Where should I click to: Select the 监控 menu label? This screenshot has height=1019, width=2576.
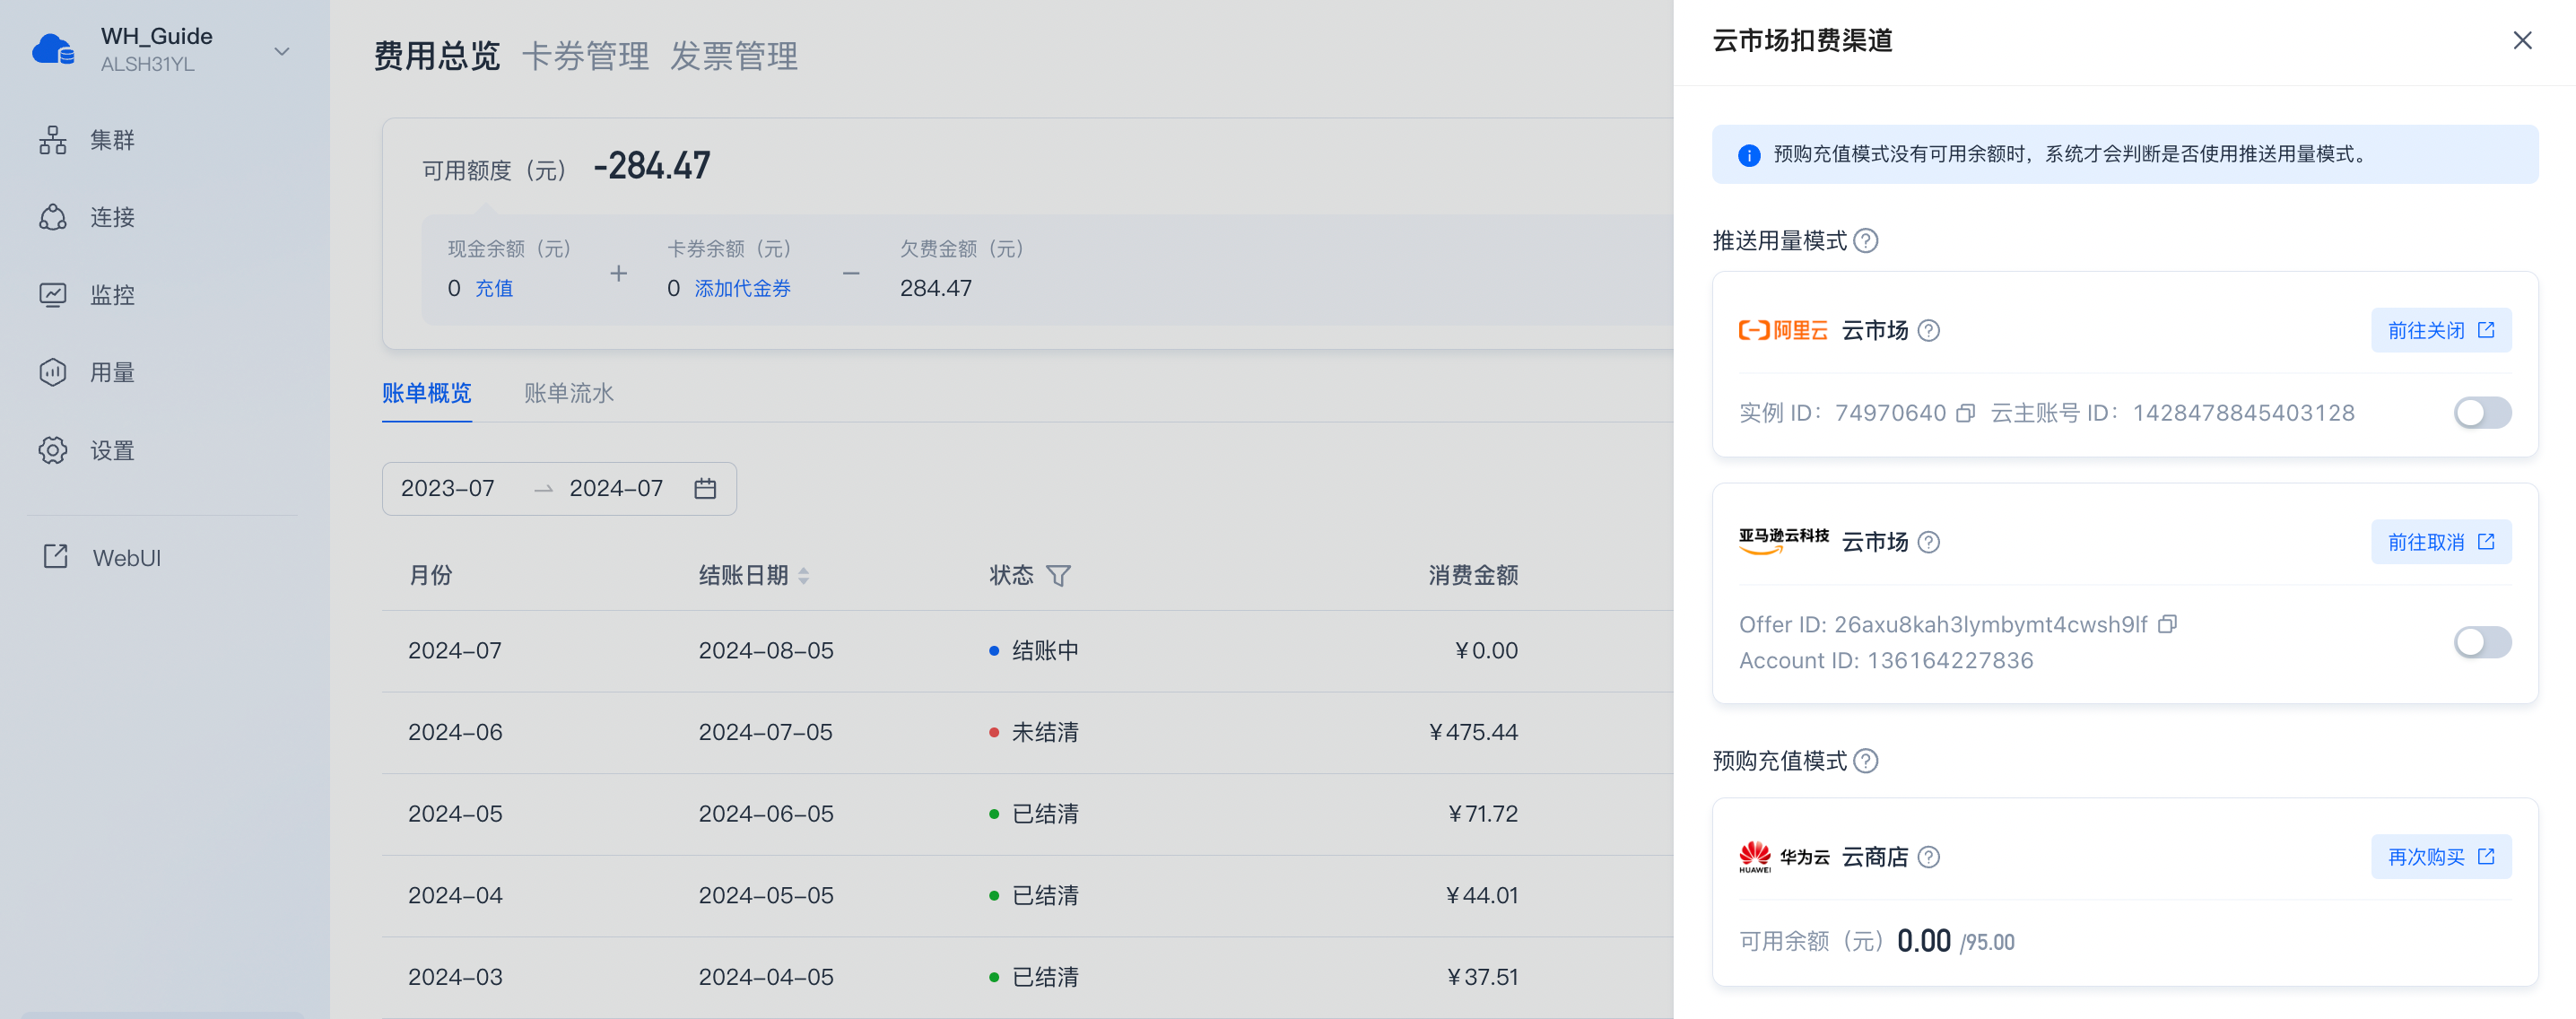112,295
